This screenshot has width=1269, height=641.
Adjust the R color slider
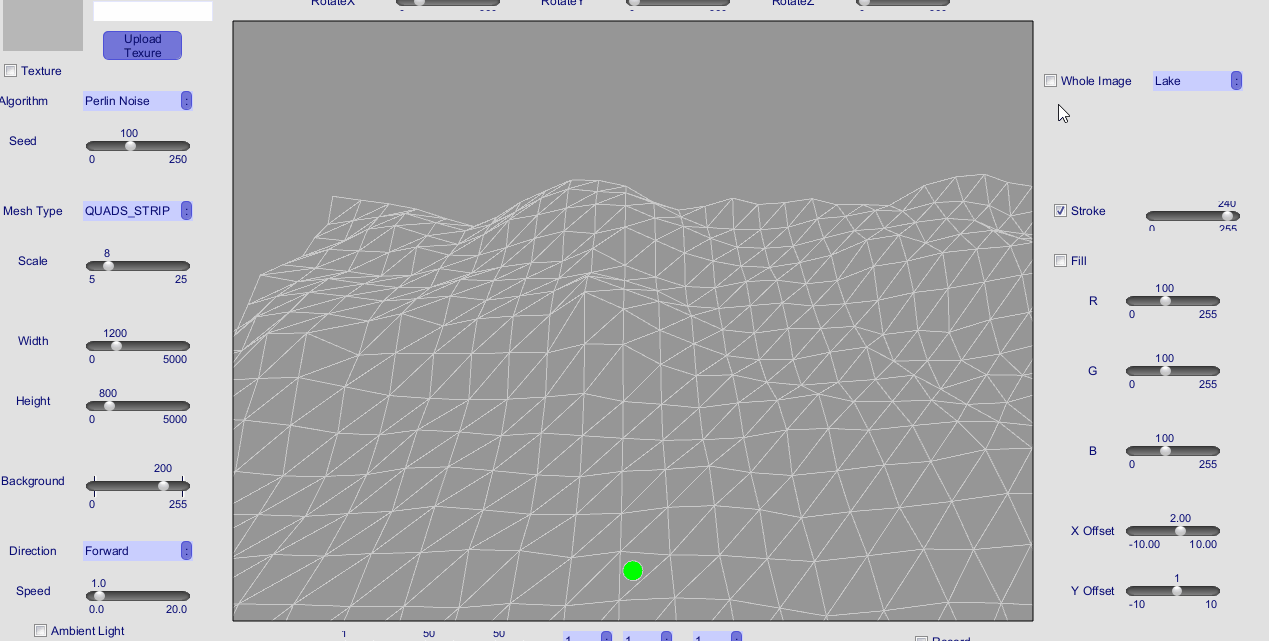click(x=1173, y=301)
